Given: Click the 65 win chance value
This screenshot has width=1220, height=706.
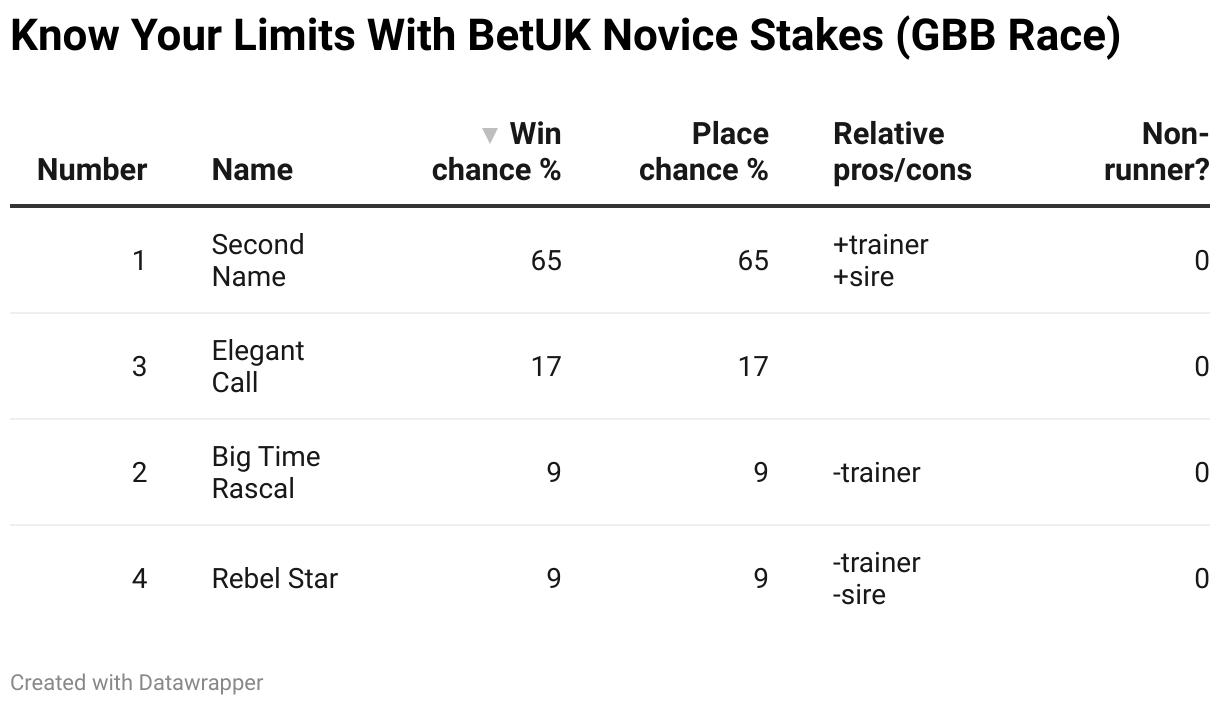Looking at the screenshot, I should pos(546,261).
